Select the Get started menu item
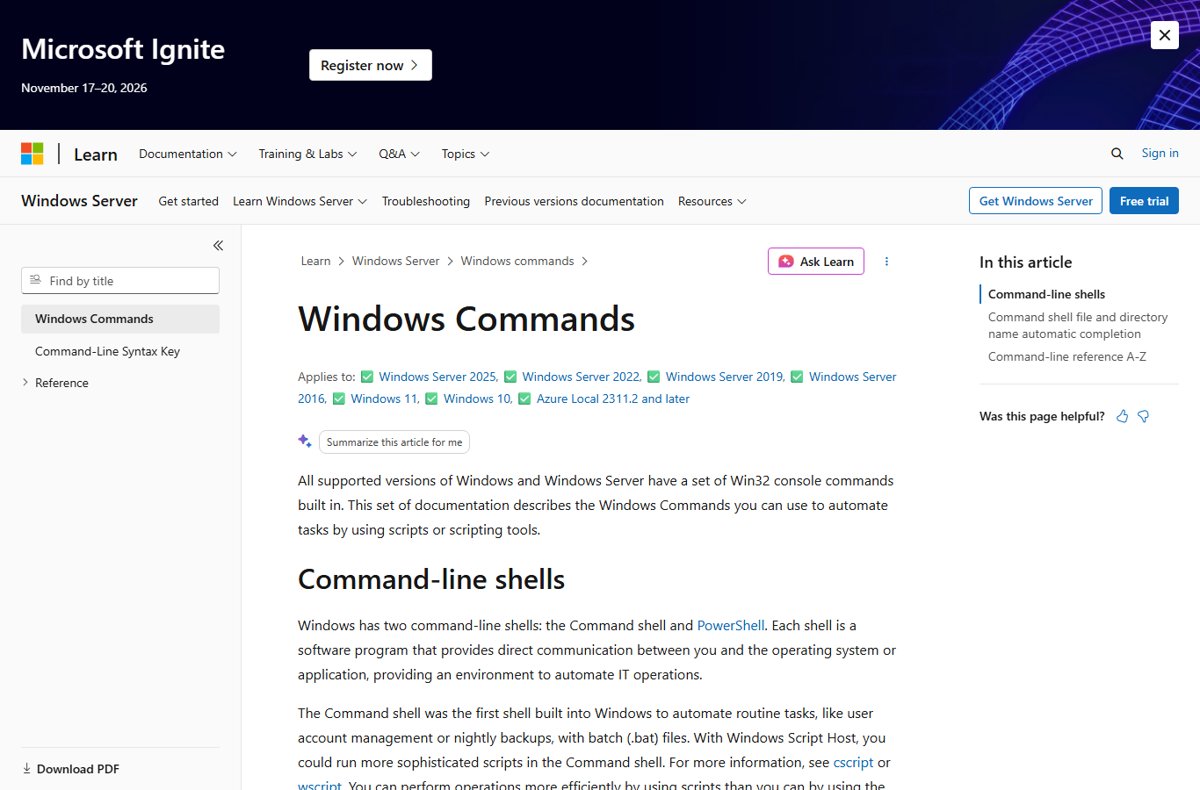The height and width of the screenshot is (790, 1200). coord(188,201)
